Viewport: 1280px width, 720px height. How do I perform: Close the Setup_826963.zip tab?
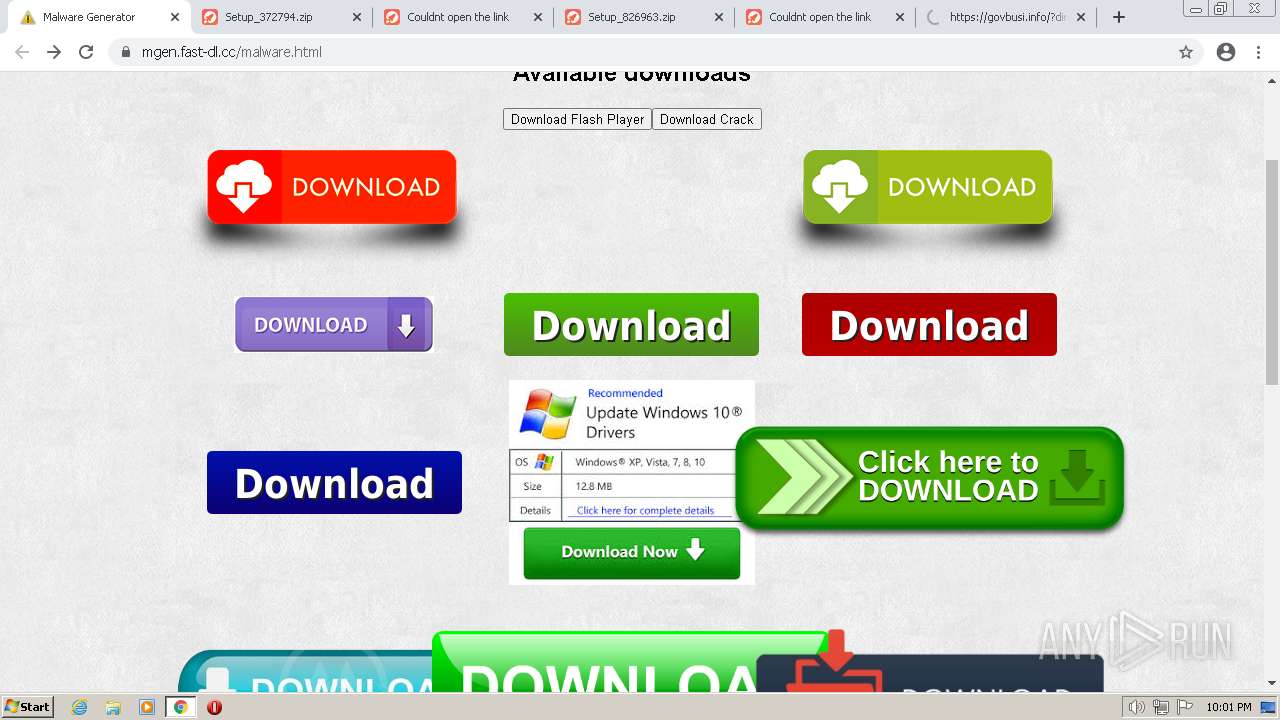tap(719, 17)
